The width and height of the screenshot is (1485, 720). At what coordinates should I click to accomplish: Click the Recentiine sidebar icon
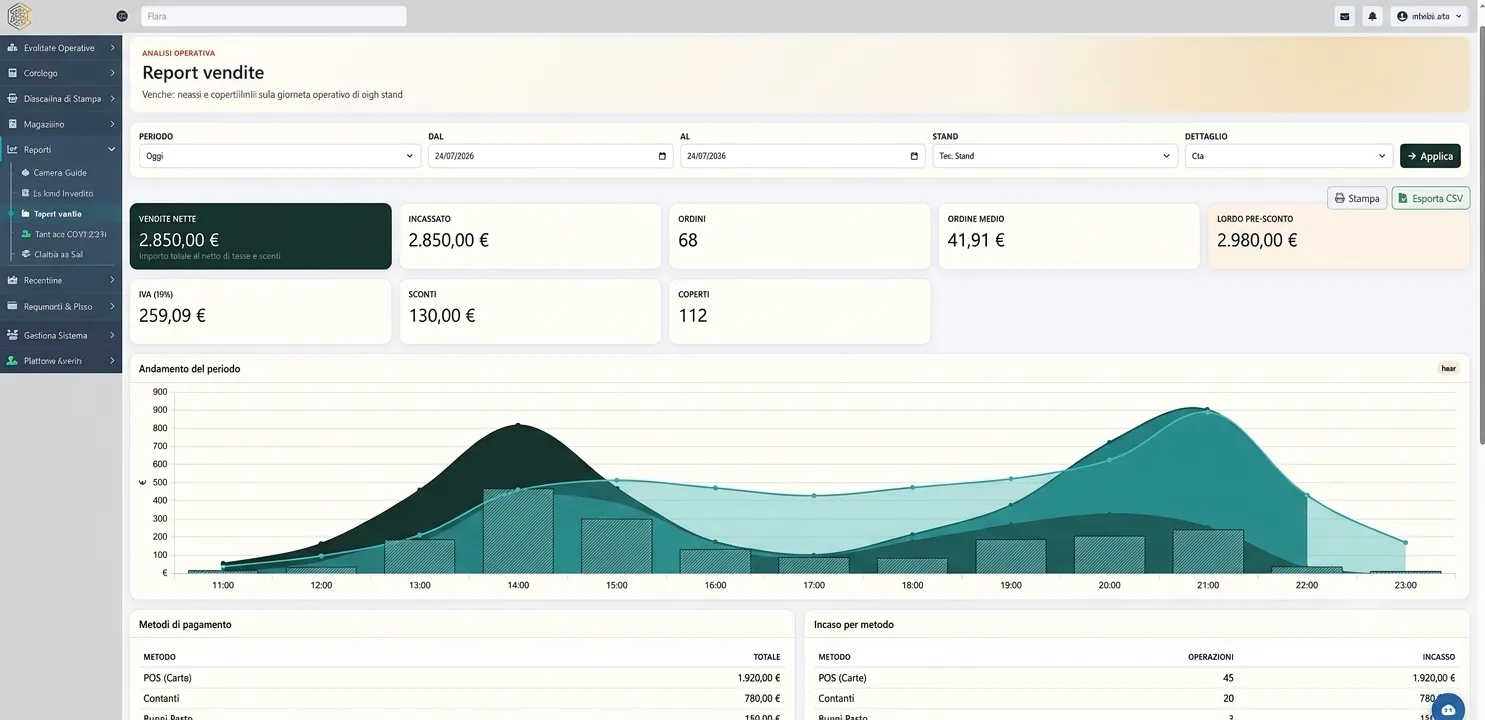(x=12, y=281)
